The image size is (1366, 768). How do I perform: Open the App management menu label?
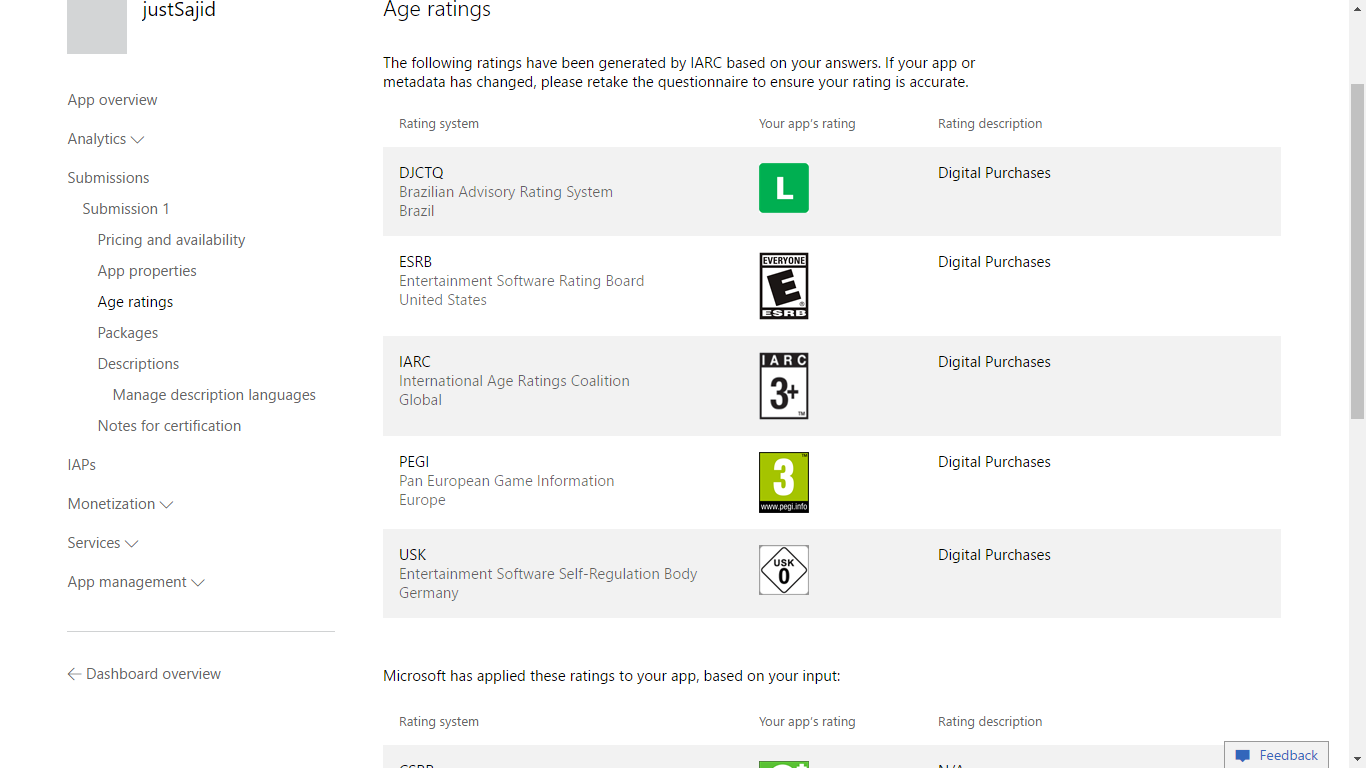pyautogui.click(x=127, y=582)
